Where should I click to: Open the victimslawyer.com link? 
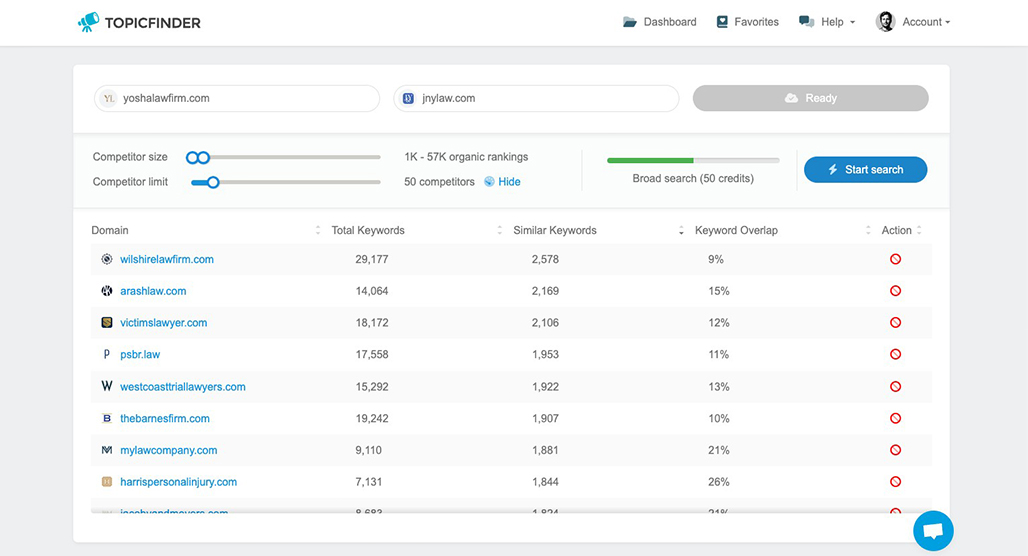(x=163, y=323)
